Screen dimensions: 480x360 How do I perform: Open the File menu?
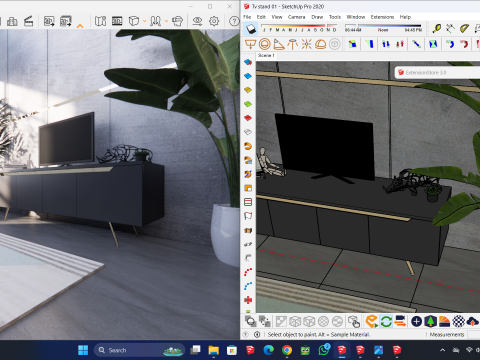[x=247, y=17]
